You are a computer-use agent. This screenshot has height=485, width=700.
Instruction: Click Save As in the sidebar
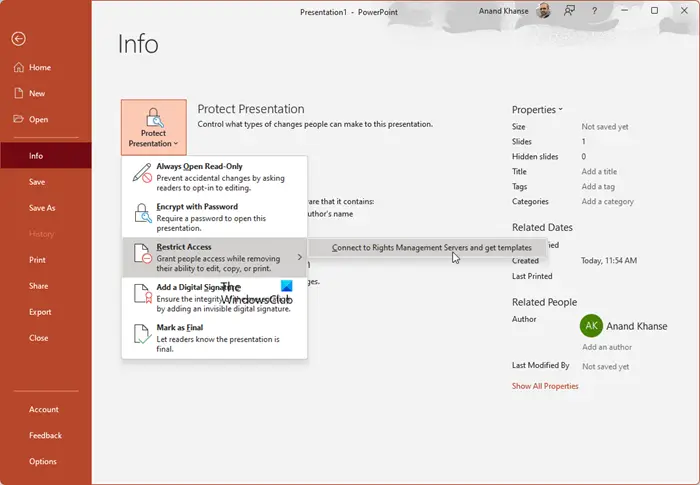[x=46, y=208]
